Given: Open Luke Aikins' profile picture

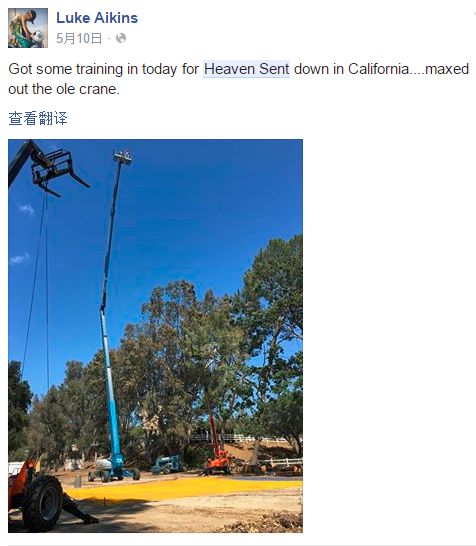Looking at the screenshot, I should (28, 28).
